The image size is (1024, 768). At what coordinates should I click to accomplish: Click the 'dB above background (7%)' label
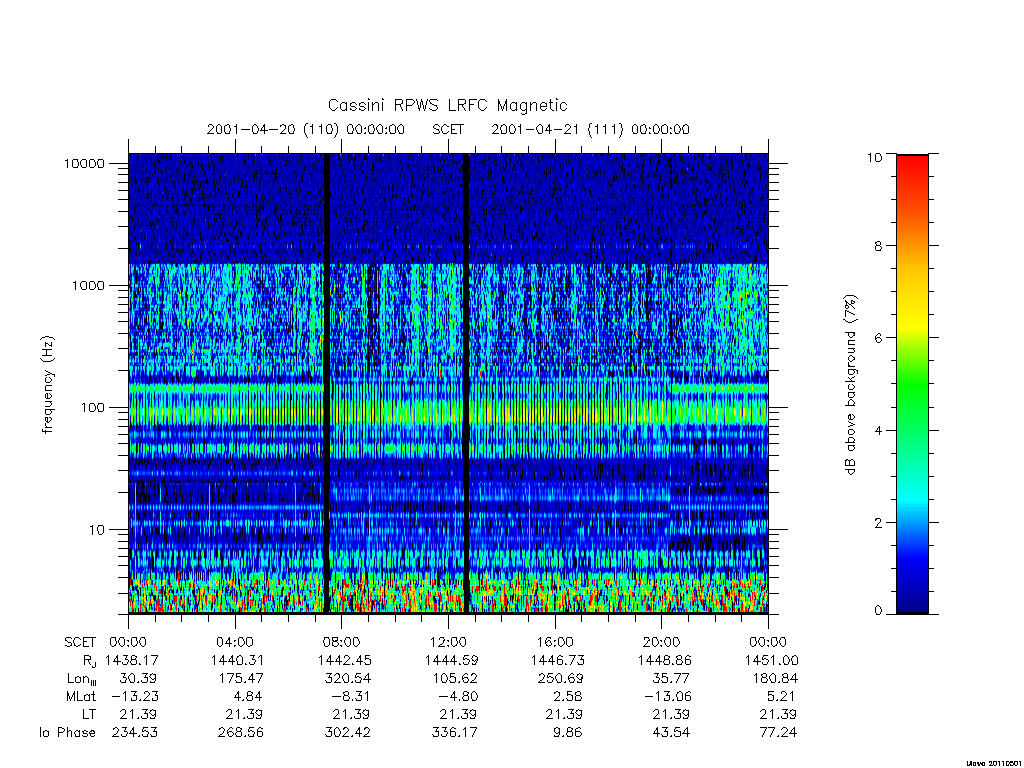pyautogui.click(x=850, y=385)
